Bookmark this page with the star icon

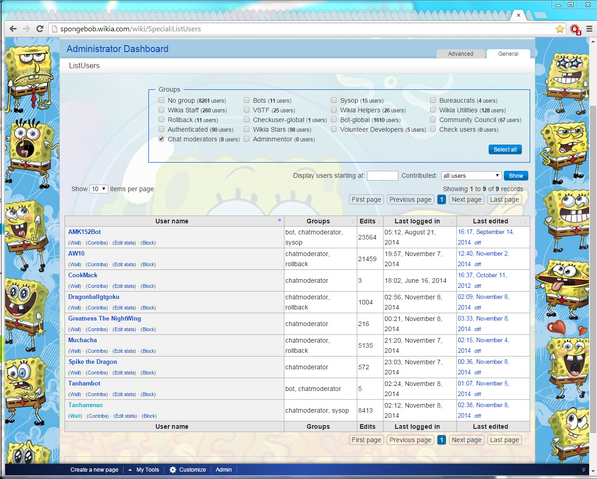tap(560, 29)
